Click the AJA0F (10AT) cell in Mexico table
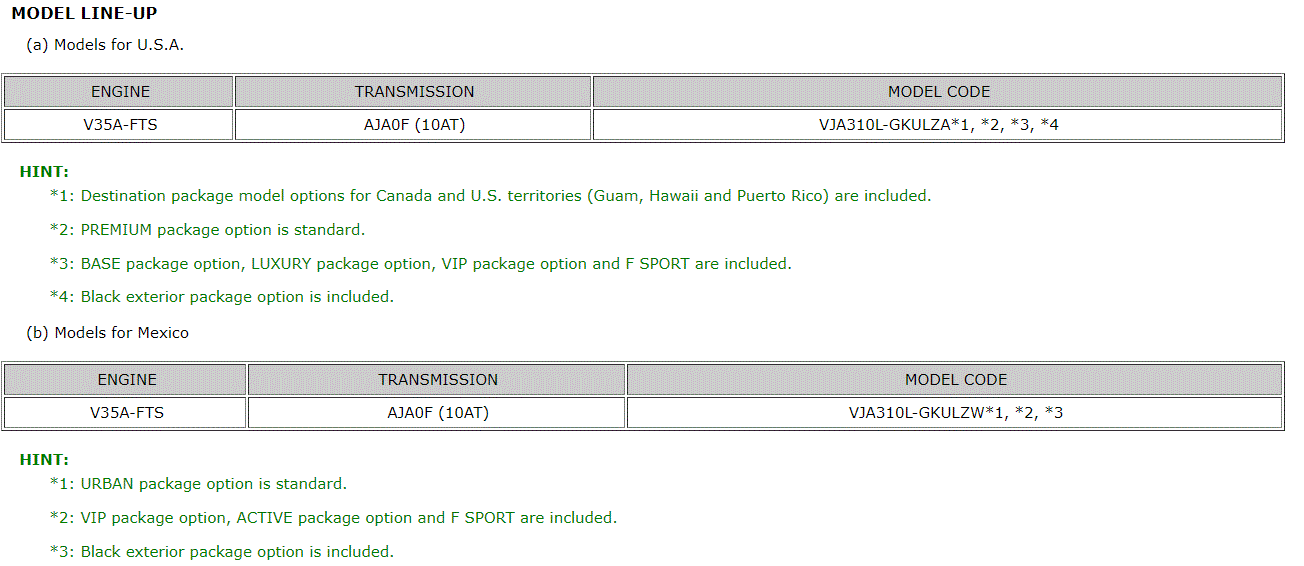 [438, 412]
